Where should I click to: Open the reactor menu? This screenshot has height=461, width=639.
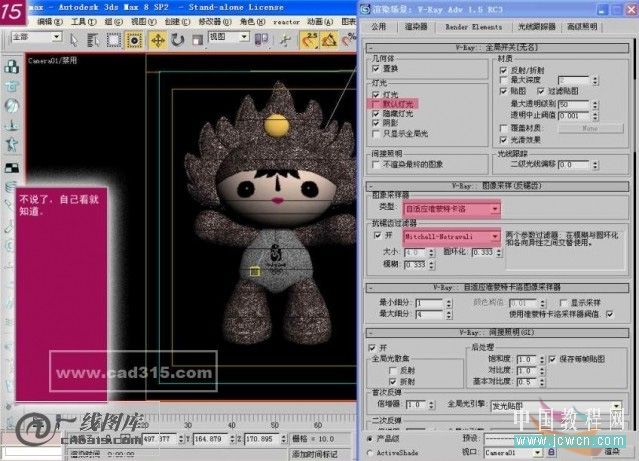point(286,22)
